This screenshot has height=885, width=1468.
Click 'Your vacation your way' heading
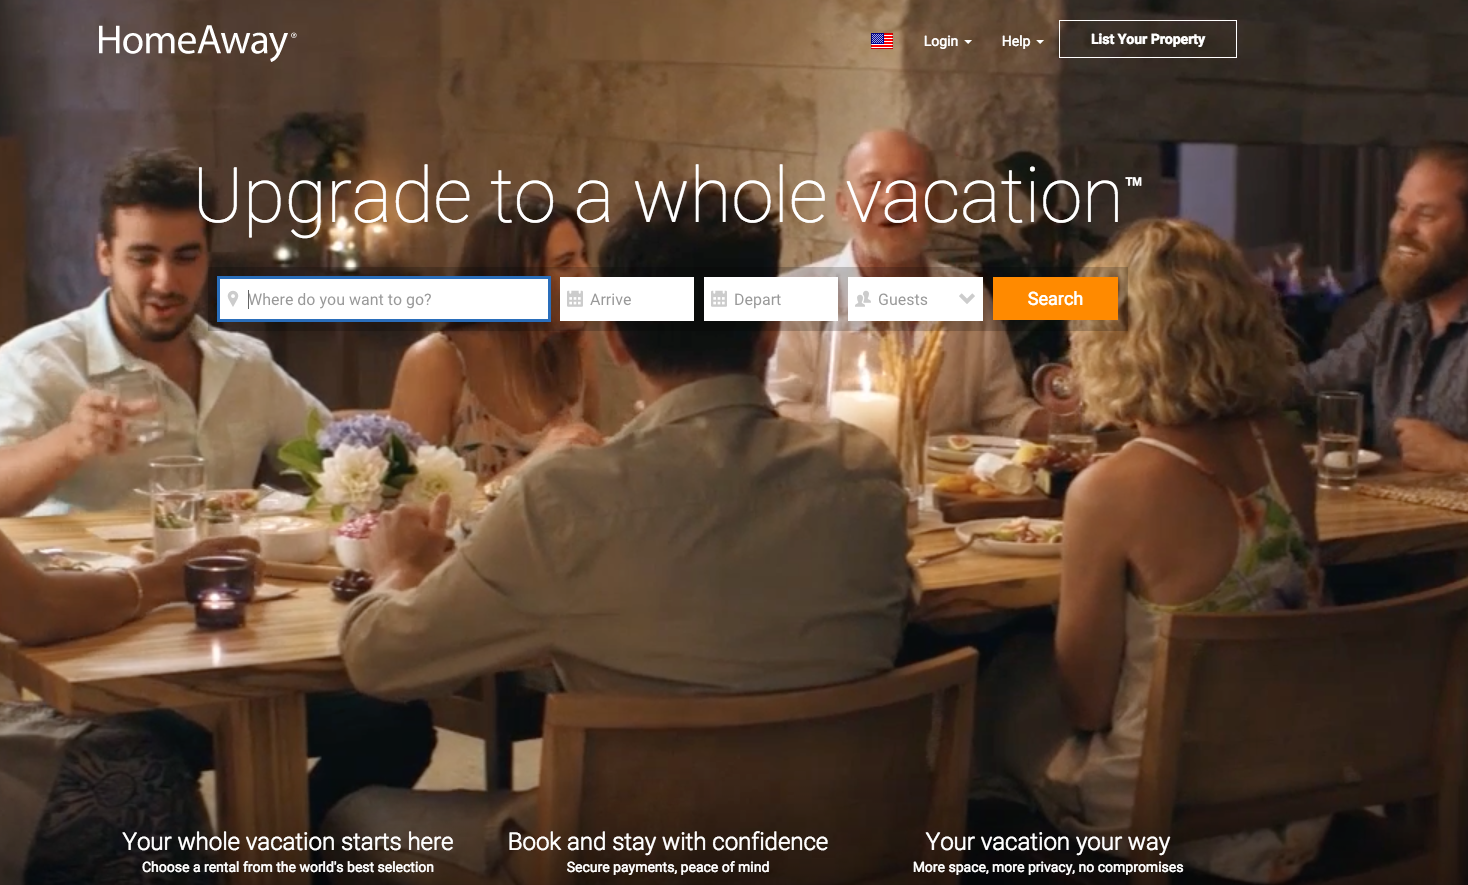(x=1048, y=842)
